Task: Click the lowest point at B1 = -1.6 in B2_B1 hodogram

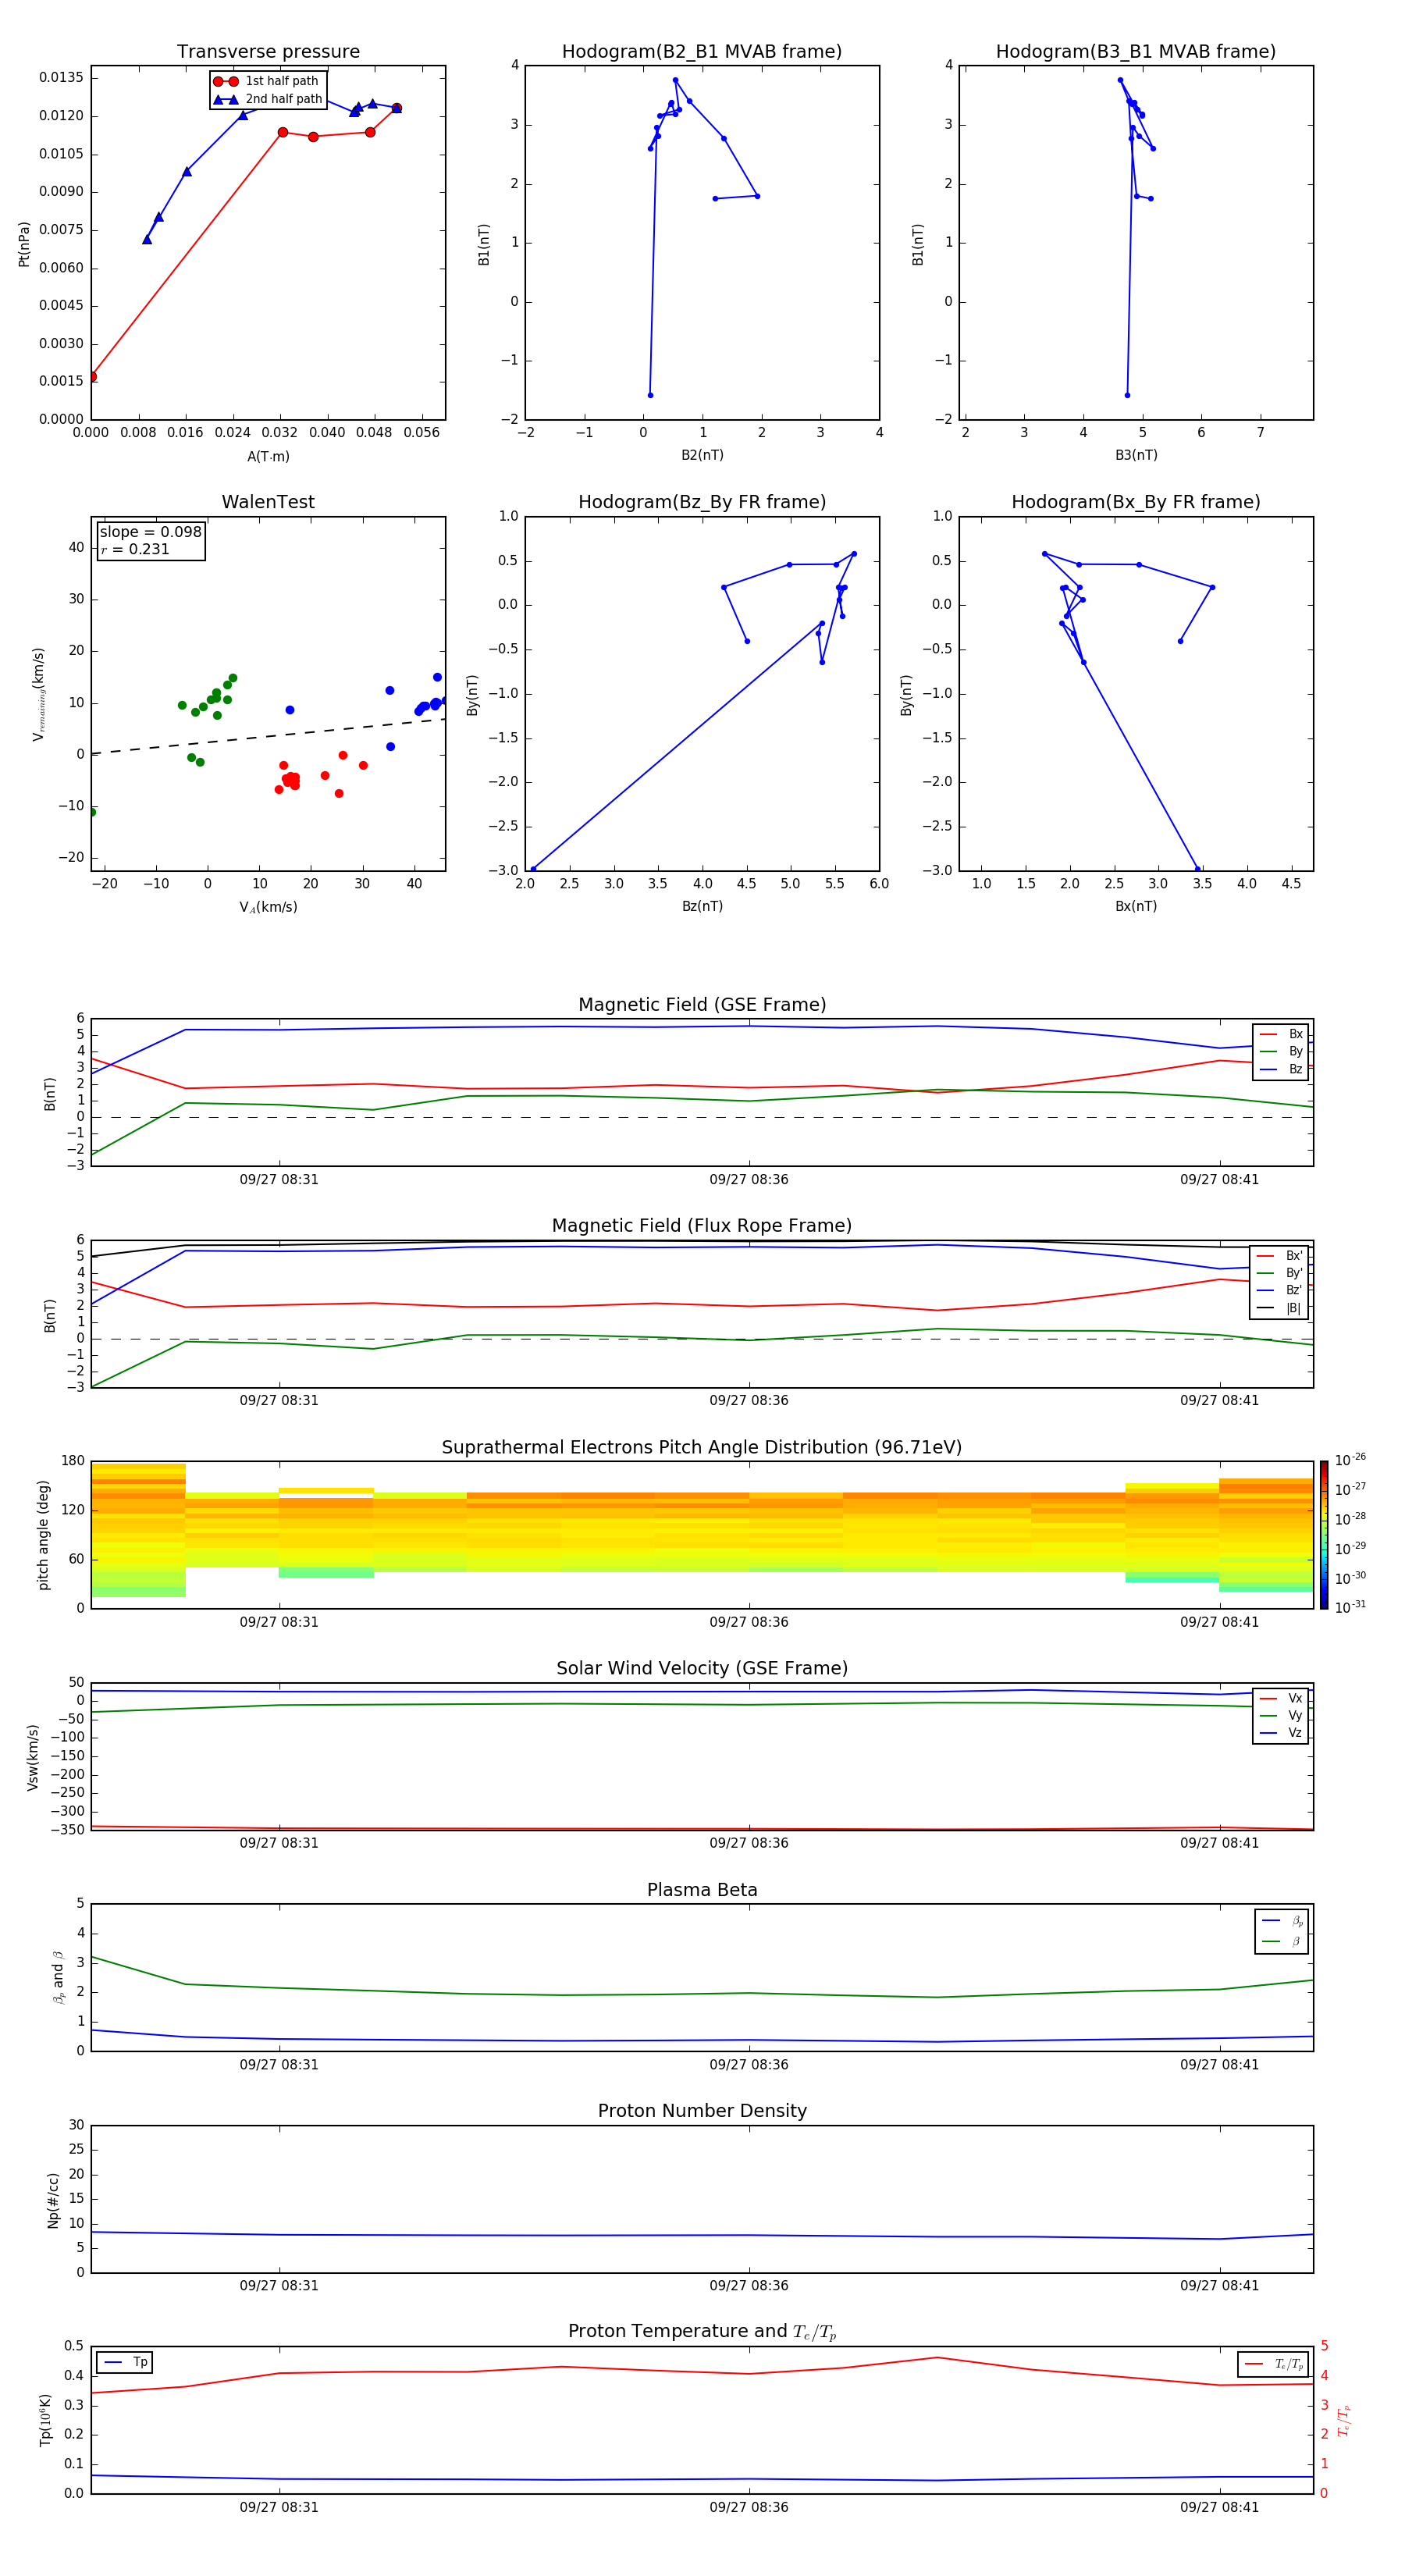Action: pyautogui.click(x=650, y=395)
